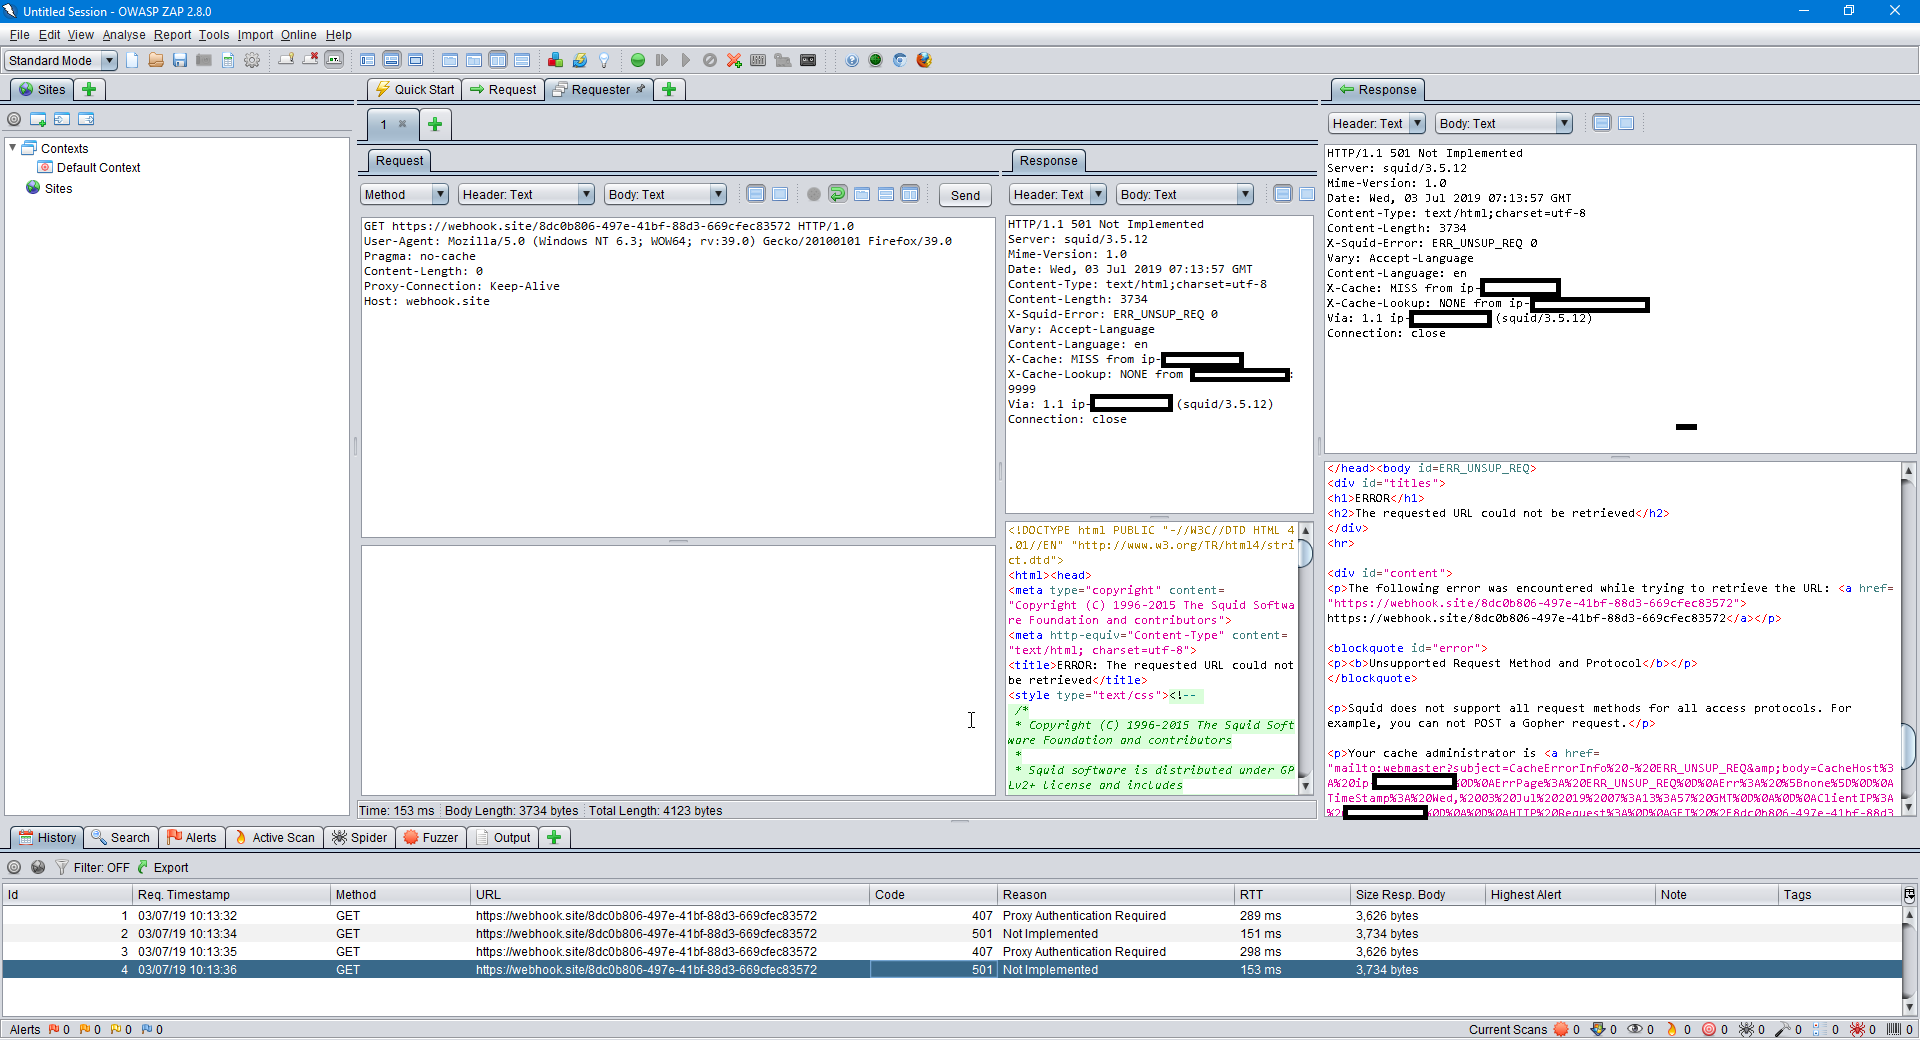The image size is (1920, 1040).
Task: Close Requester tab number 1
Action: click(403, 124)
